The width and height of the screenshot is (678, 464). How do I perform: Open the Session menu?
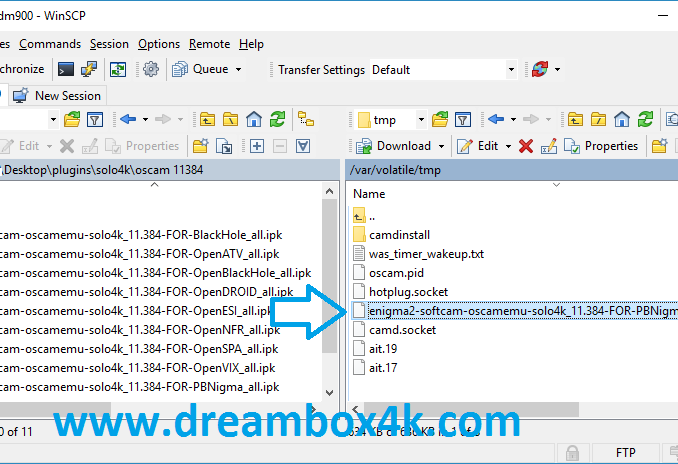(109, 44)
